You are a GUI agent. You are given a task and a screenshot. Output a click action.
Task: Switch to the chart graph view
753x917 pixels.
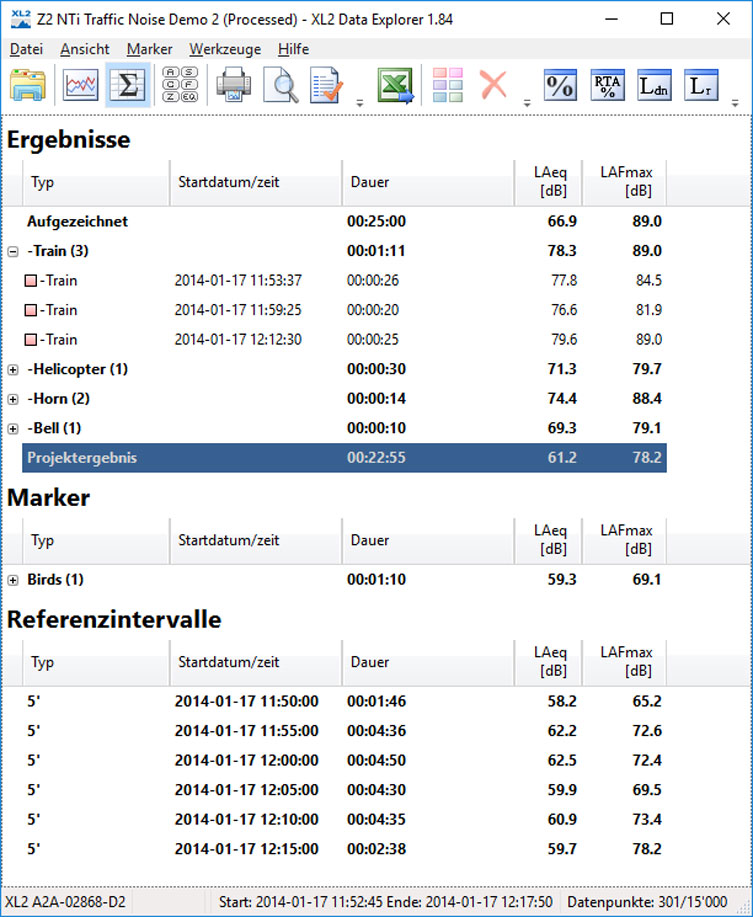pyautogui.click(x=81, y=86)
